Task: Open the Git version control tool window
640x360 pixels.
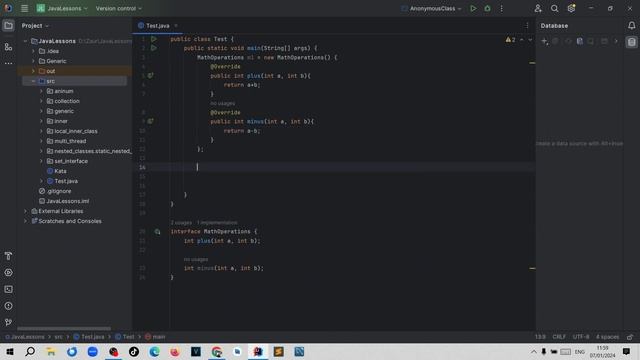Action: 8,322
